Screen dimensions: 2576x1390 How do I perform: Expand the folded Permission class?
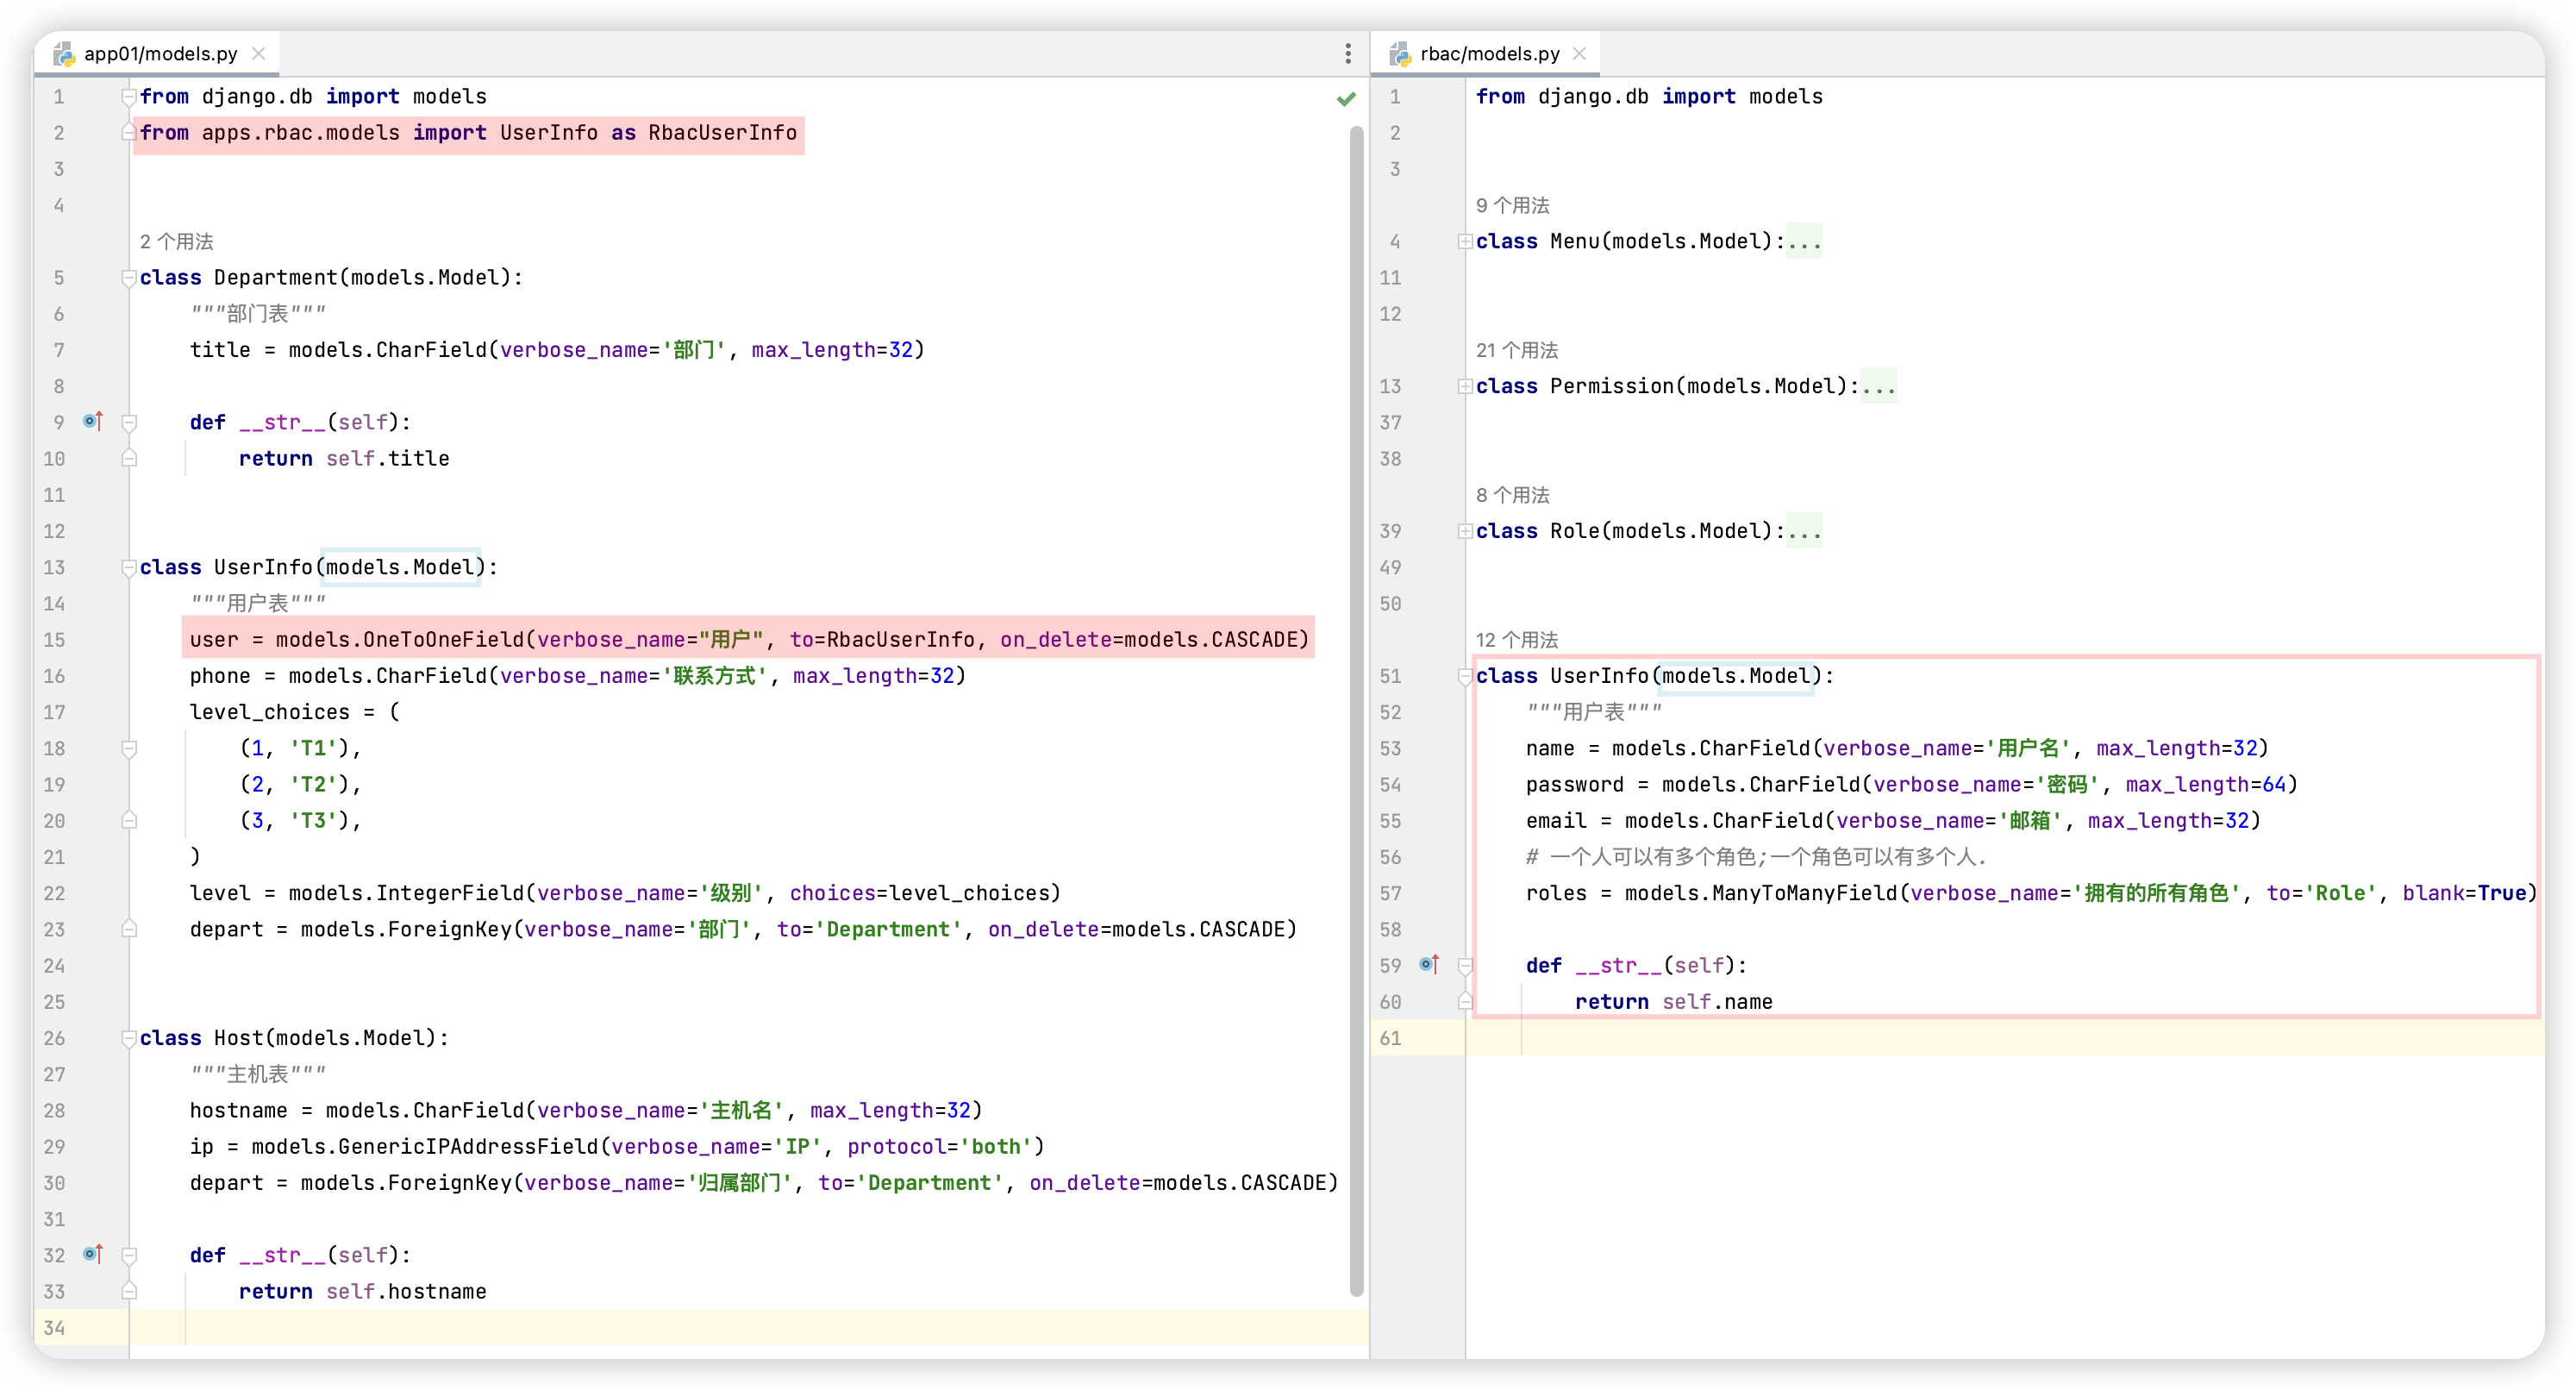[1465, 386]
